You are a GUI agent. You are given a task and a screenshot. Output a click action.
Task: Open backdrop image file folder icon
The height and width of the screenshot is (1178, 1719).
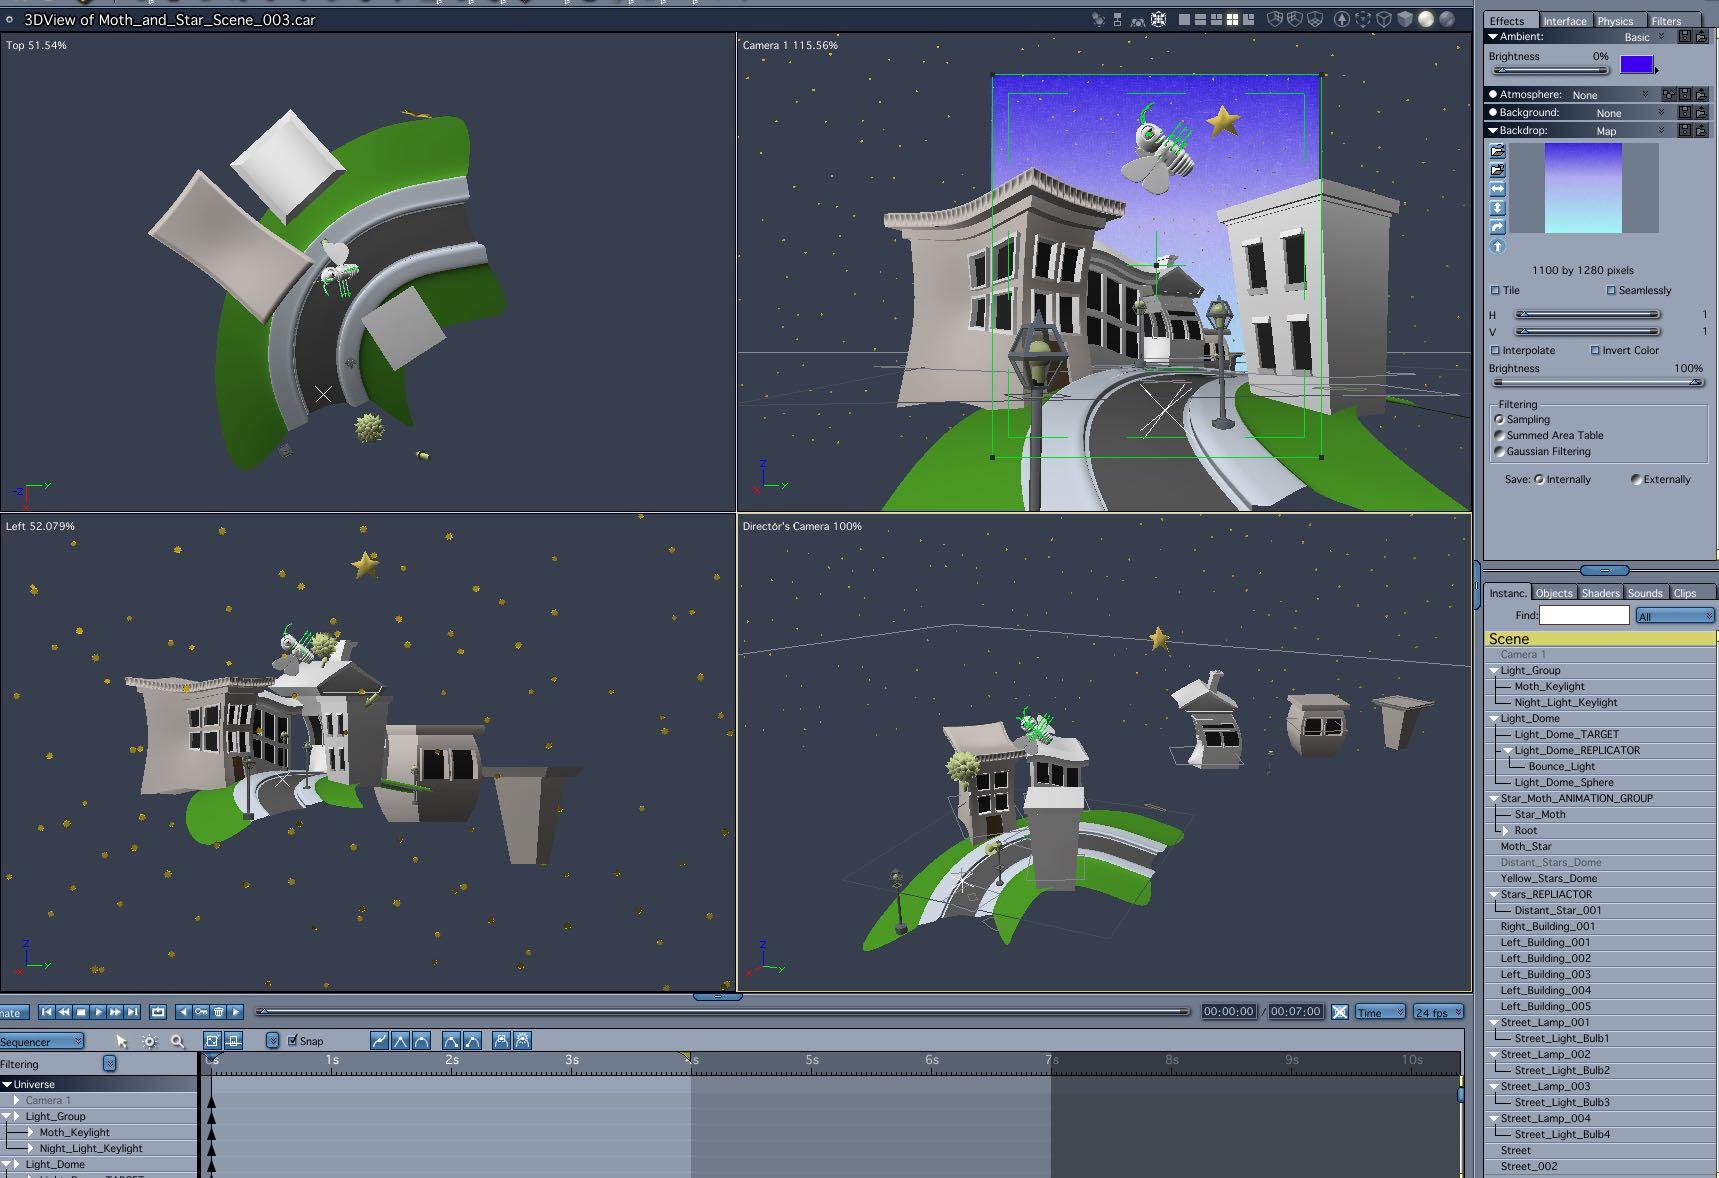point(1497,151)
